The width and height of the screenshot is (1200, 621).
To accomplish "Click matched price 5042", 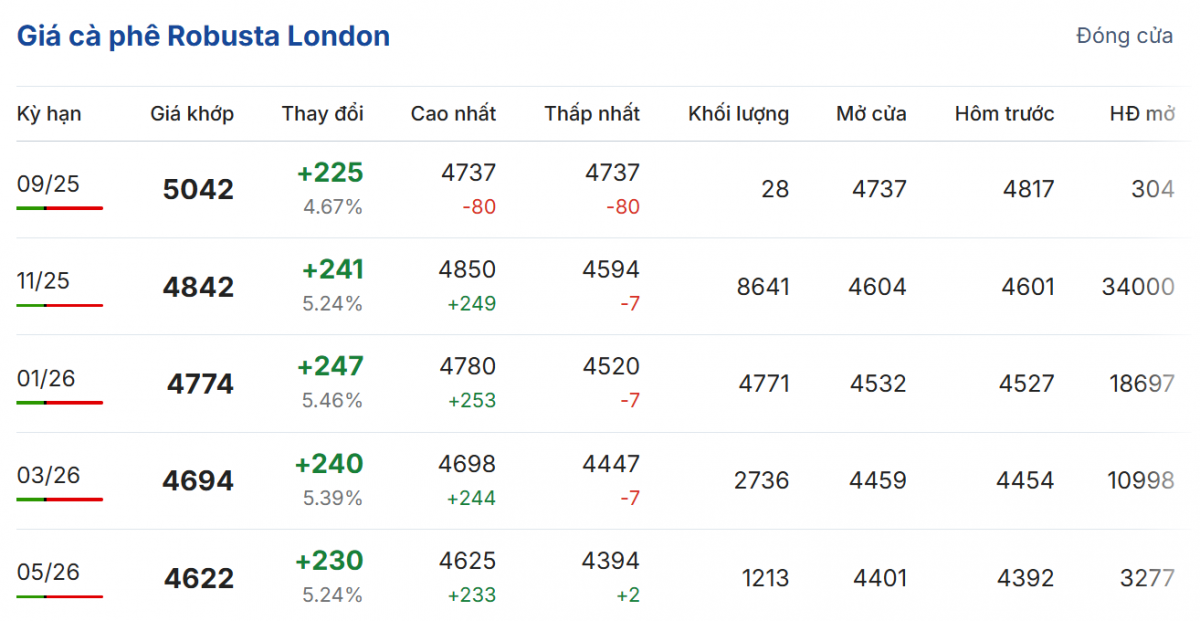I will [x=198, y=190].
